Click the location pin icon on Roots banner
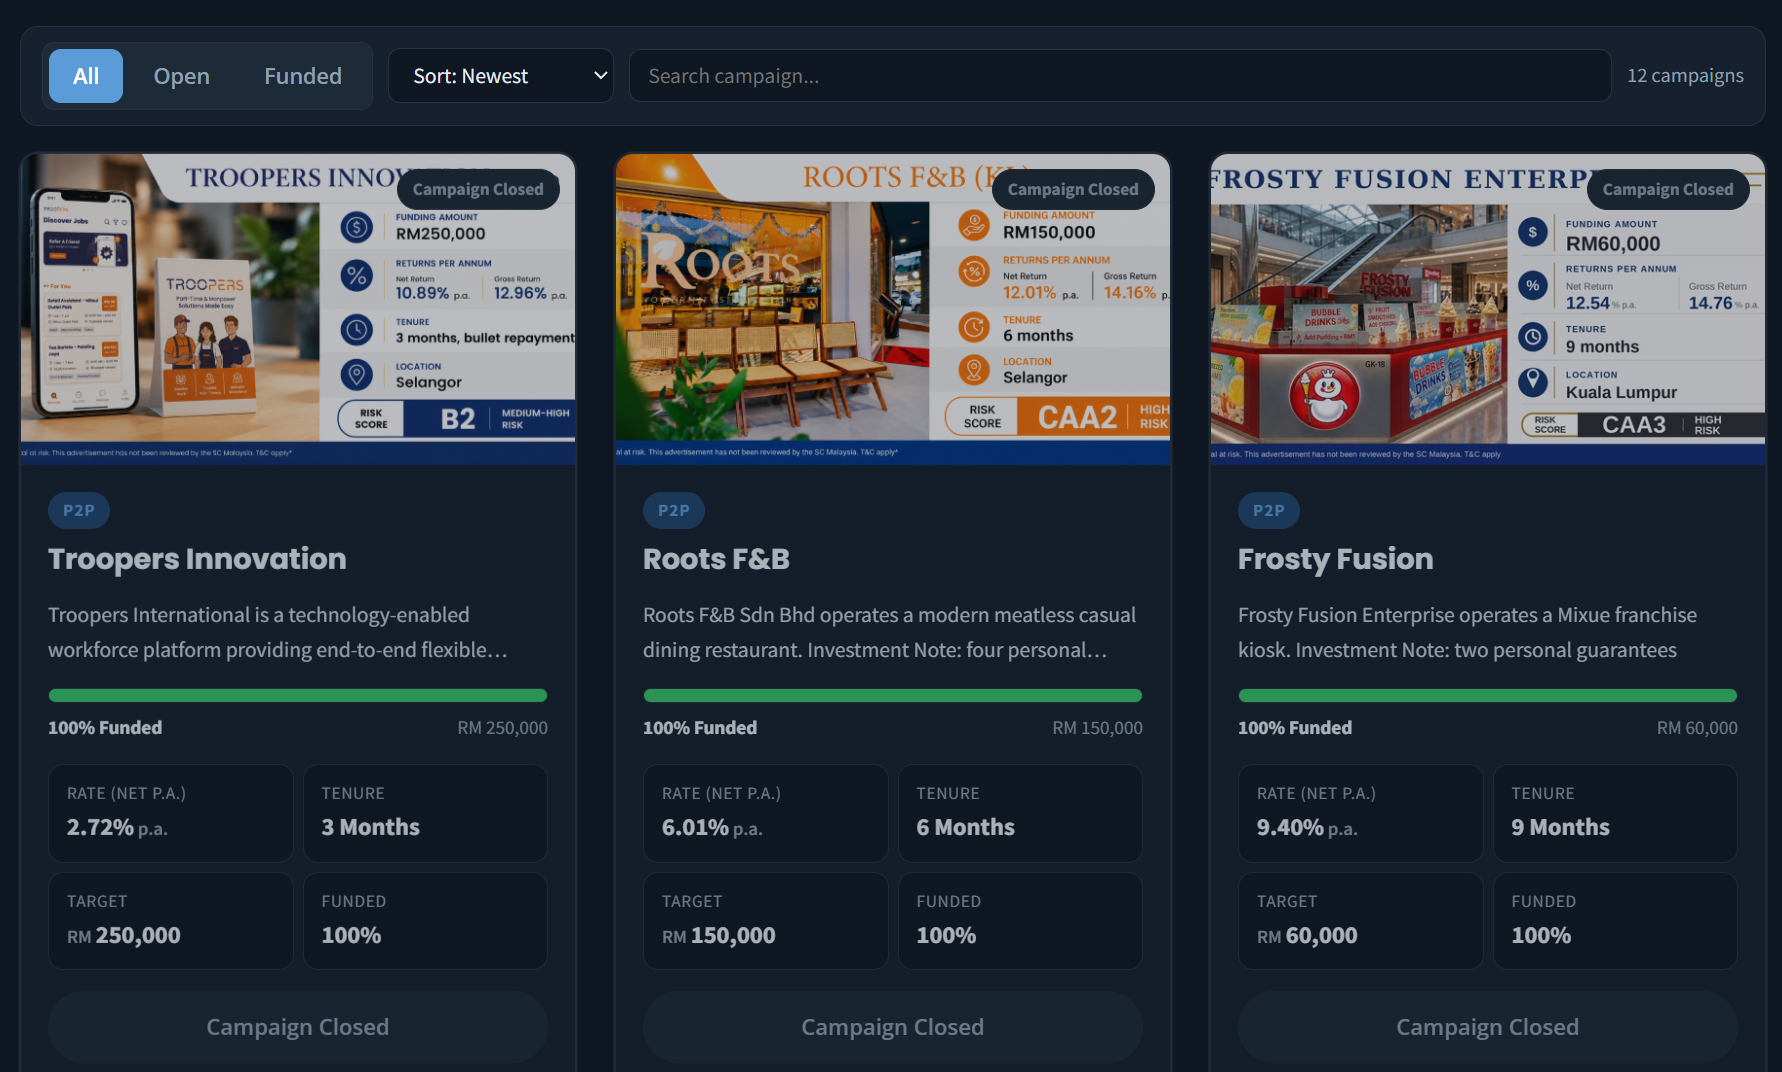 974,370
